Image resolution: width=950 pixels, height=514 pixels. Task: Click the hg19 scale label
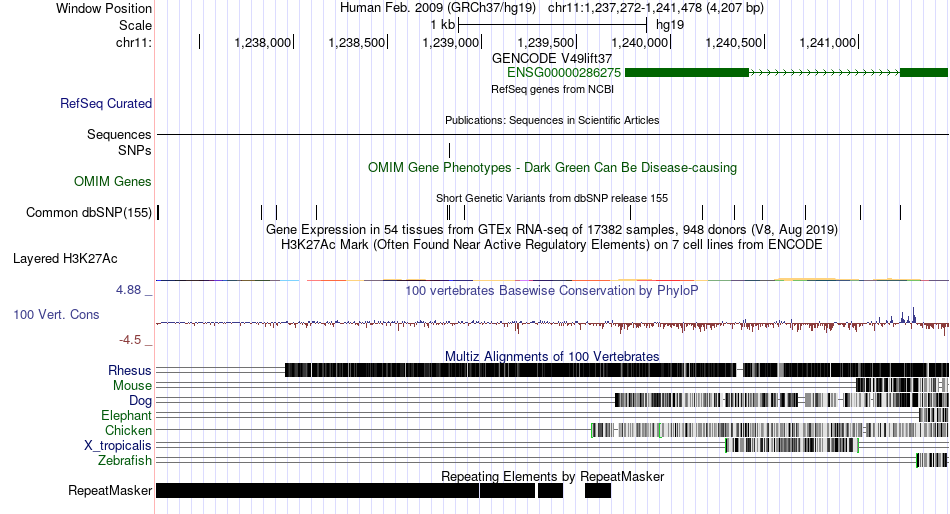(x=670, y=25)
